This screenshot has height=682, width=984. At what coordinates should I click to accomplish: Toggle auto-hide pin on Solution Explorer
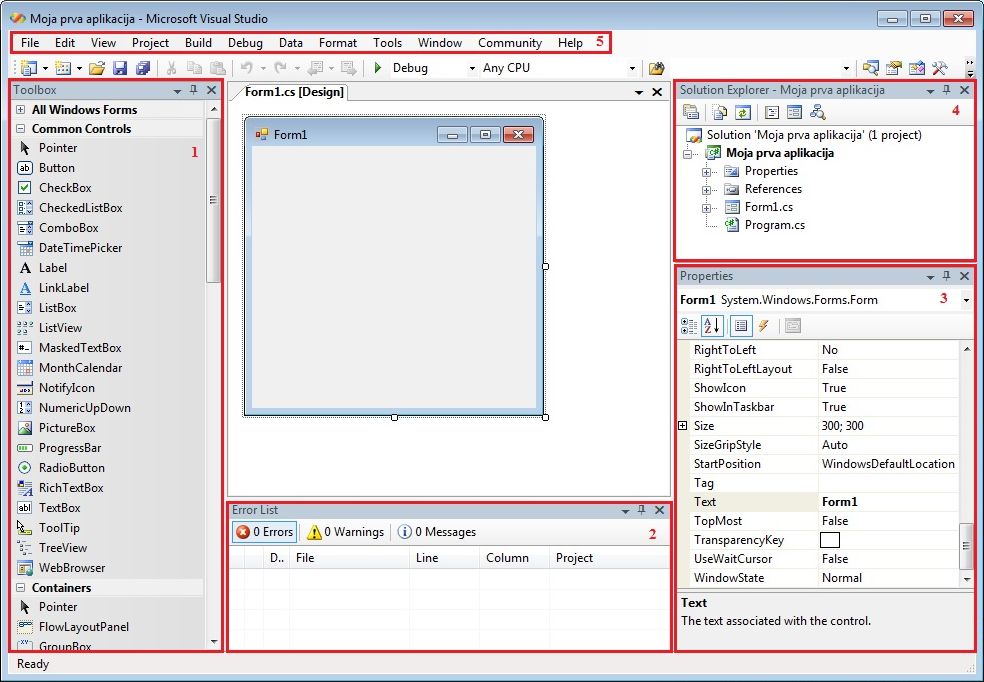coord(946,90)
